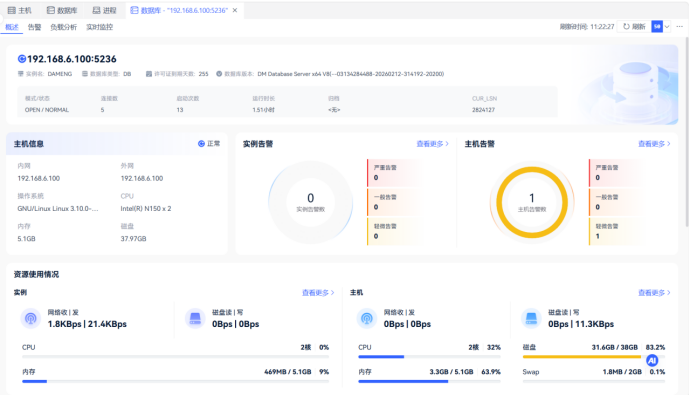
Task: Click the 刷新时间 11:22:27 label
Action: (587, 26)
